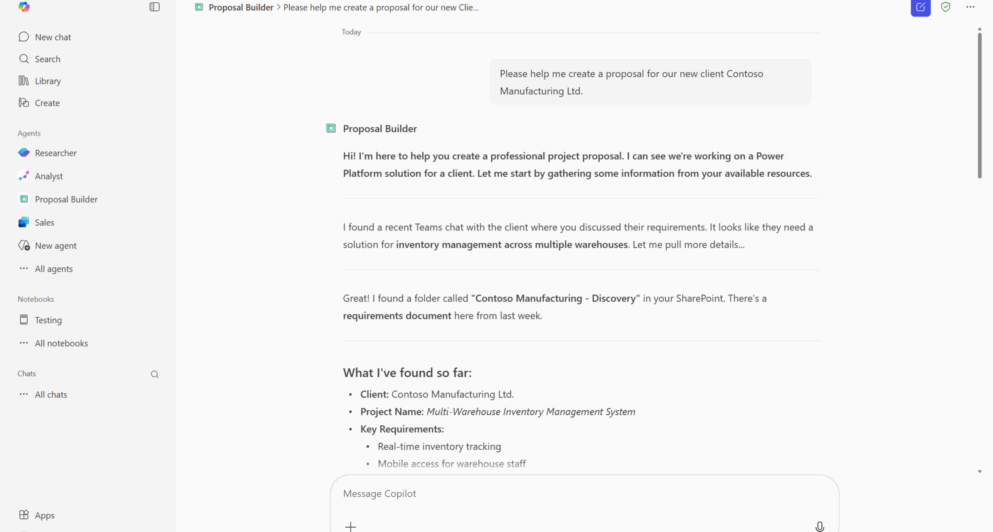This screenshot has width=993, height=532.
Task: Show All chats
Action: tap(42, 395)
